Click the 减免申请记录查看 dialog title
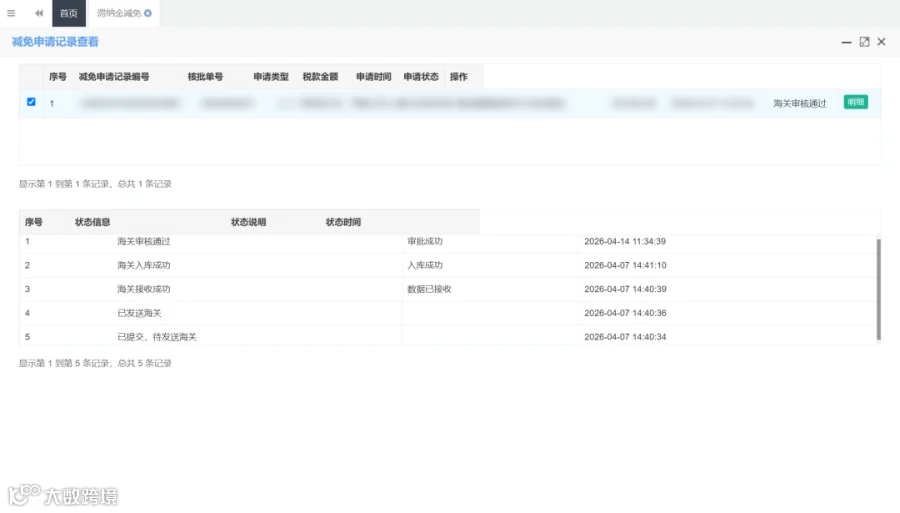This screenshot has height=513, width=900. click(55, 42)
